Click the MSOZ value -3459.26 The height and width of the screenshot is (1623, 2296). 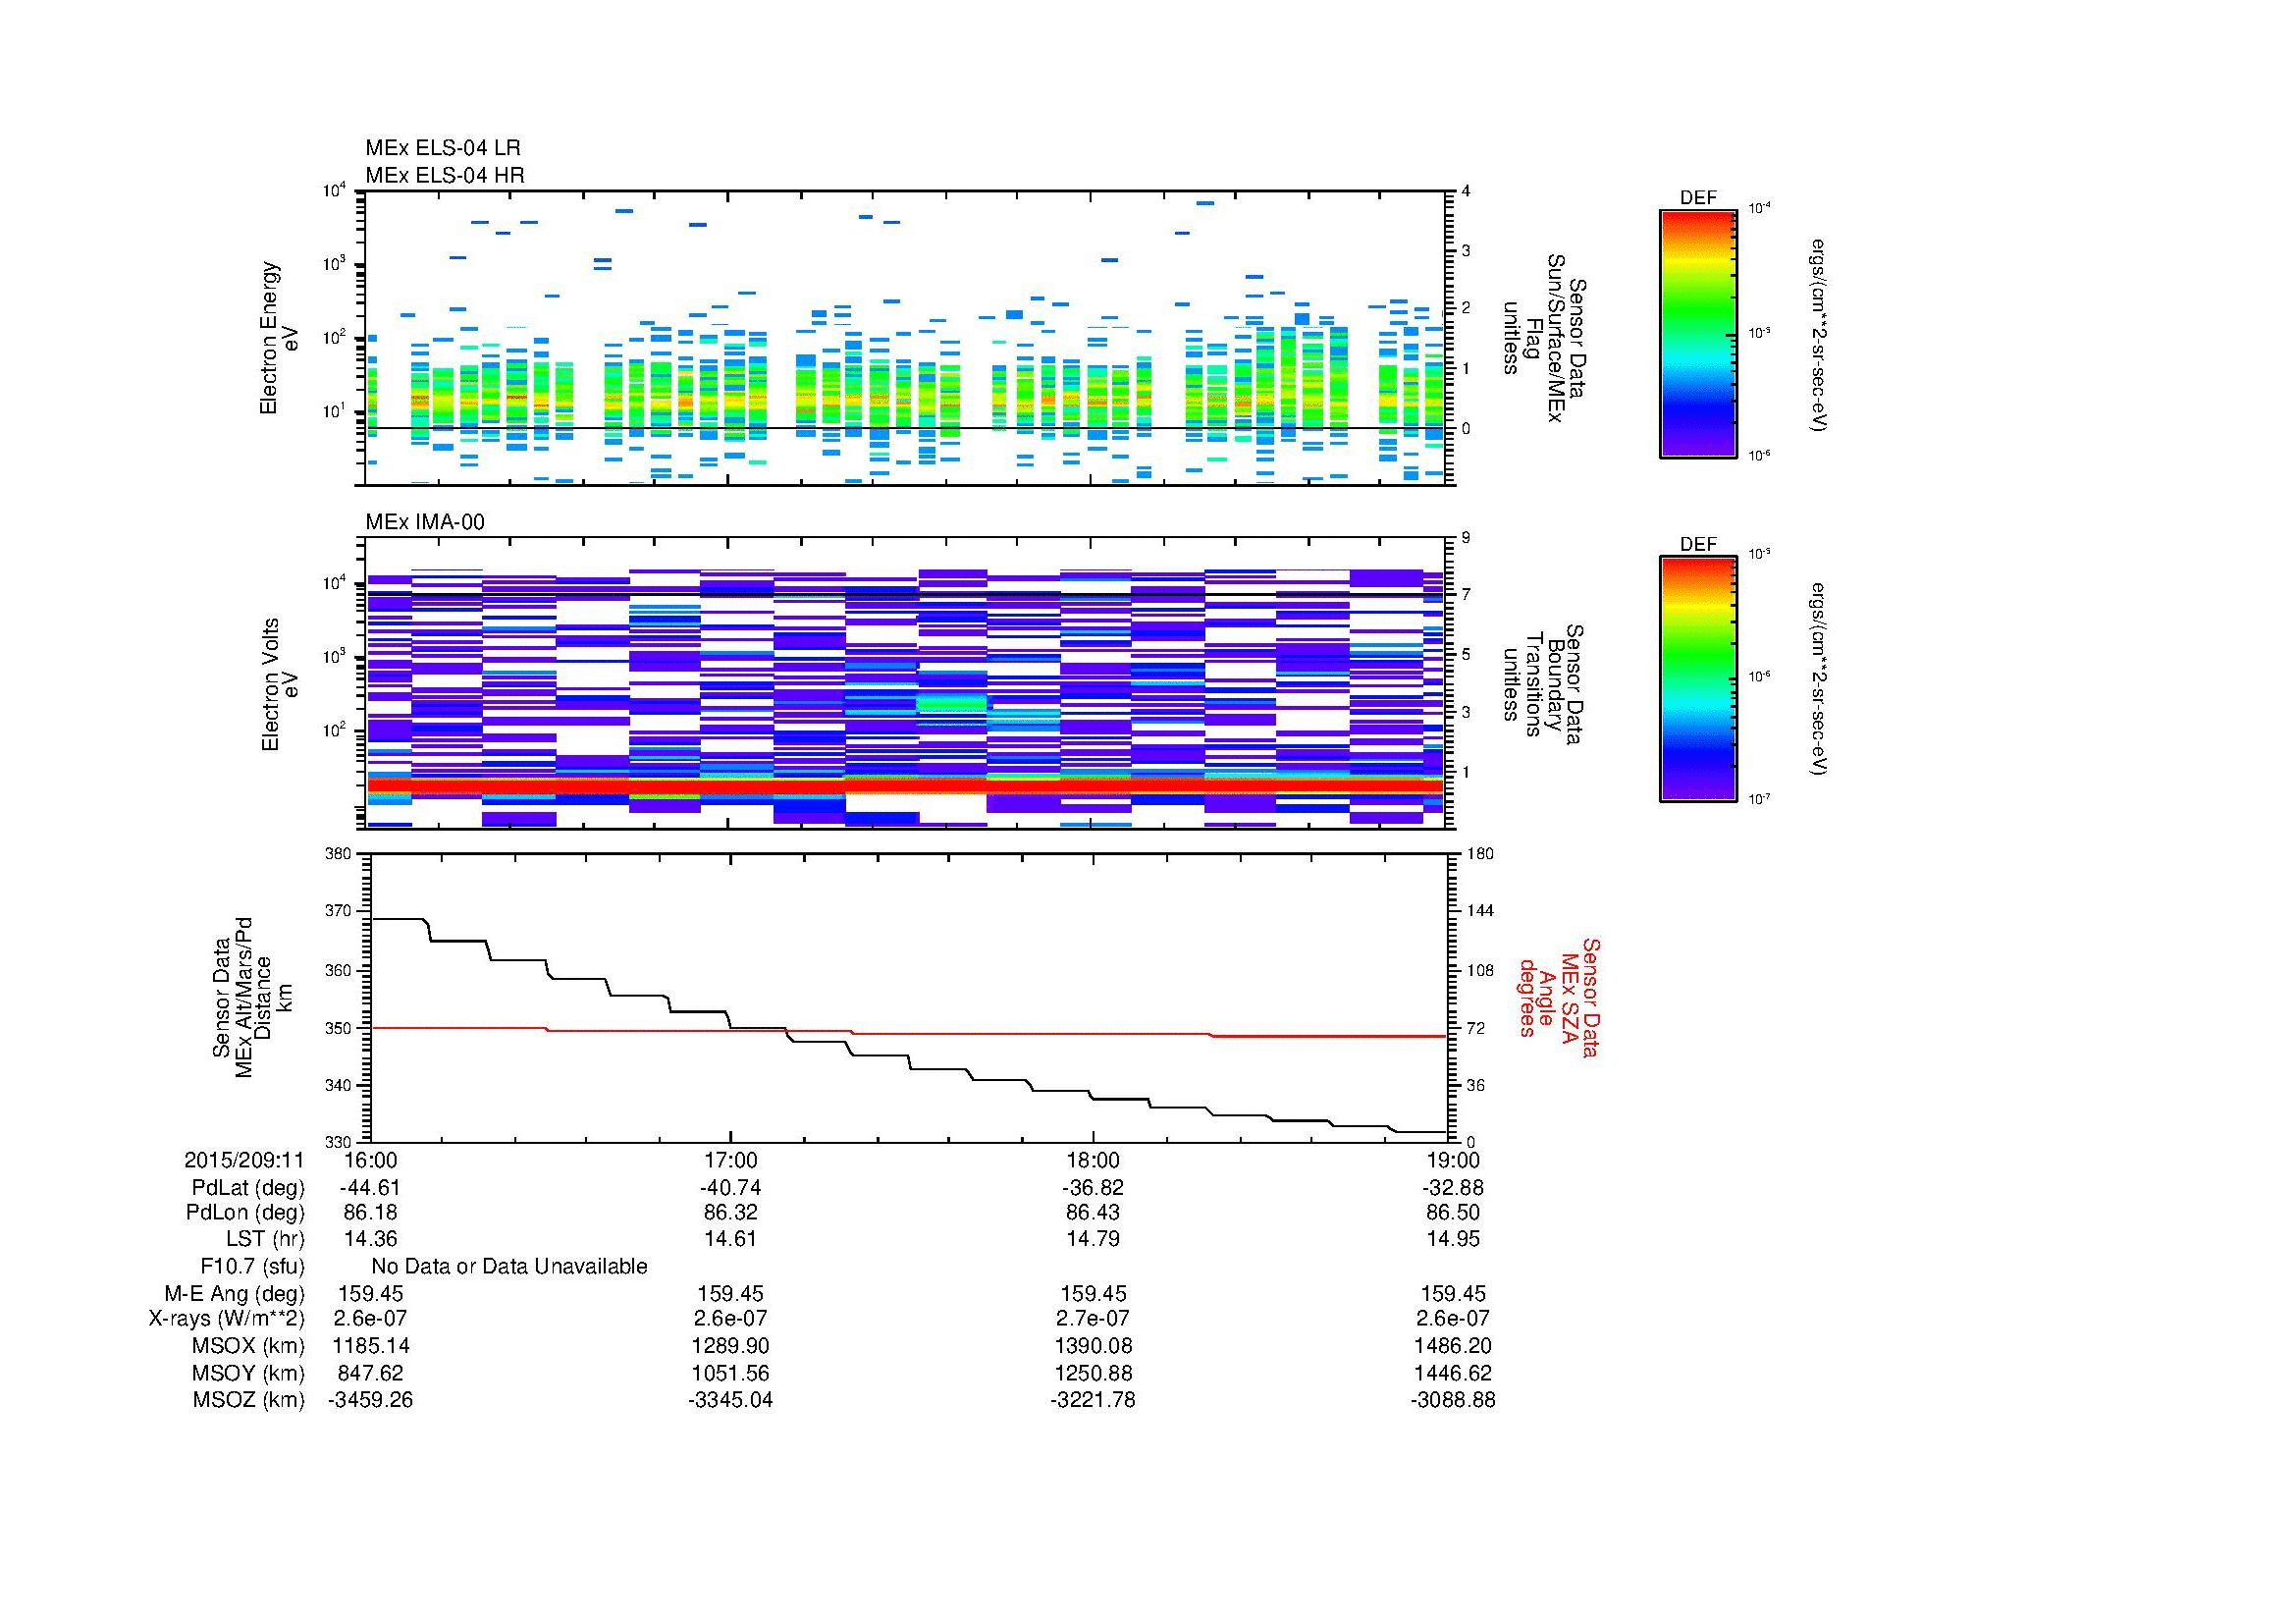(371, 1401)
